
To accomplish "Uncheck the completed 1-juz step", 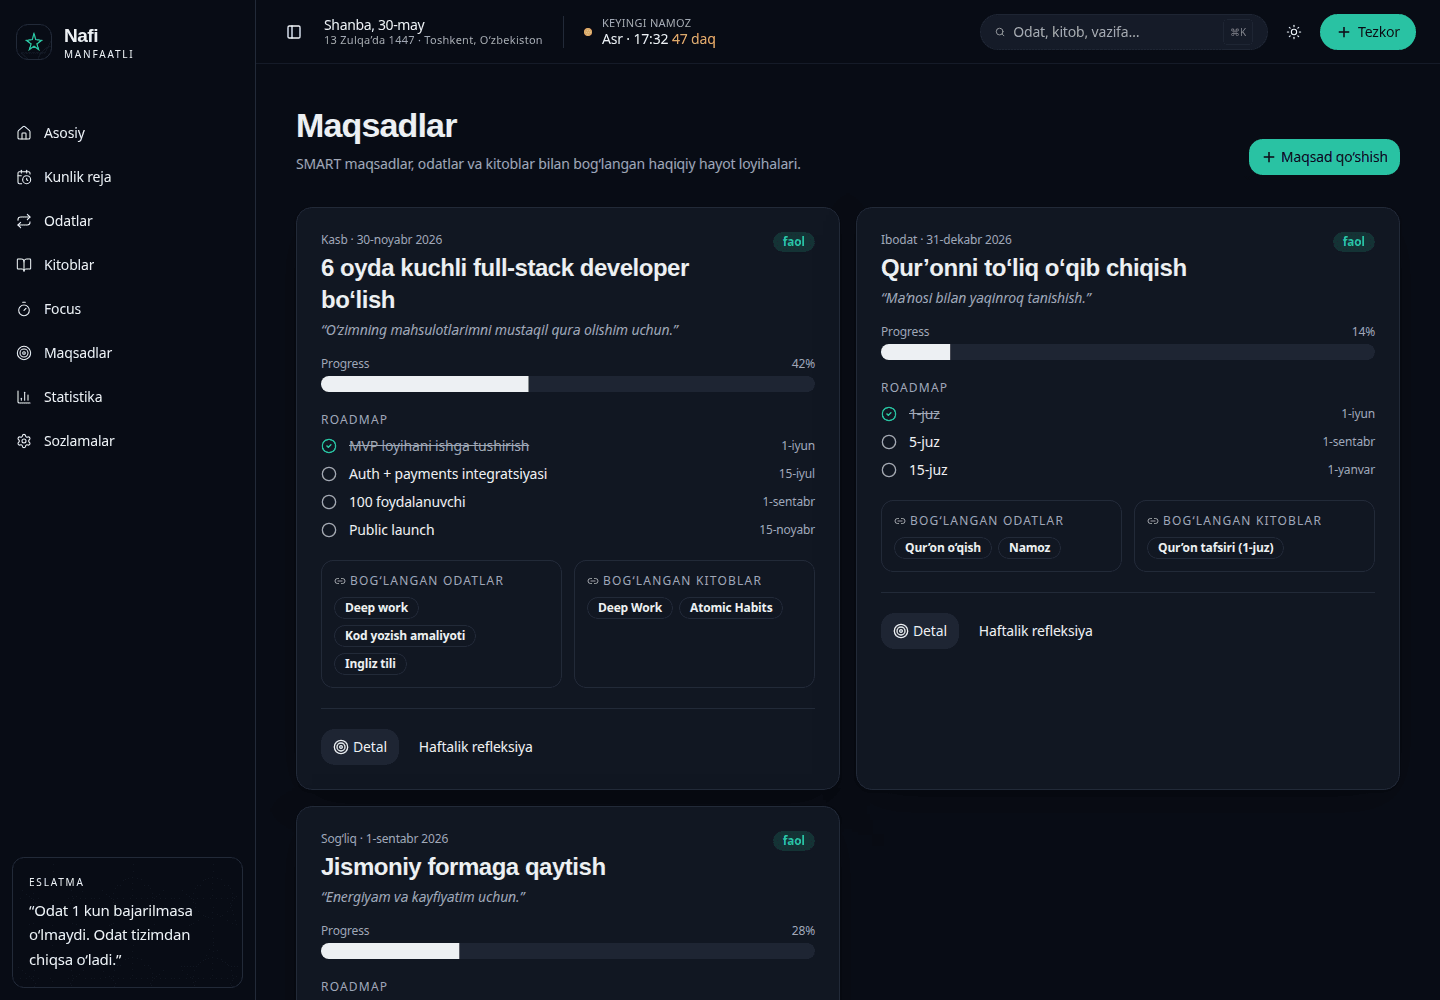I will pyautogui.click(x=889, y=414).
